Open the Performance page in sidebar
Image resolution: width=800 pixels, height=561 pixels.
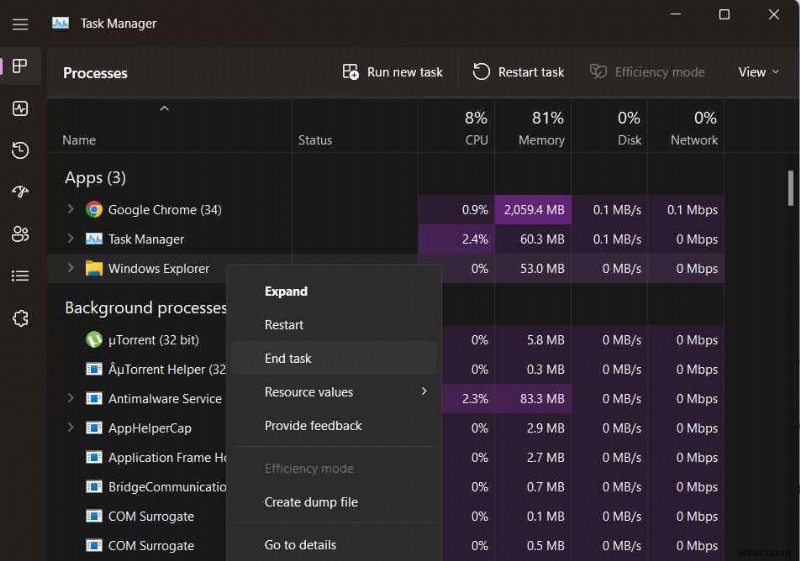[x=20, y=108]
